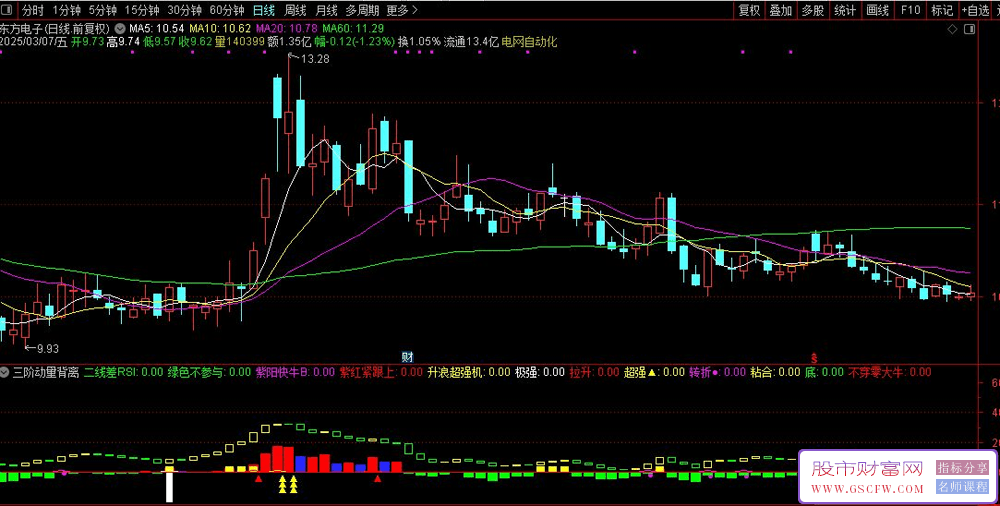Screen dimensions: 1000x506
Task: Click the 复权 button
Action: [x=749, y=10]
